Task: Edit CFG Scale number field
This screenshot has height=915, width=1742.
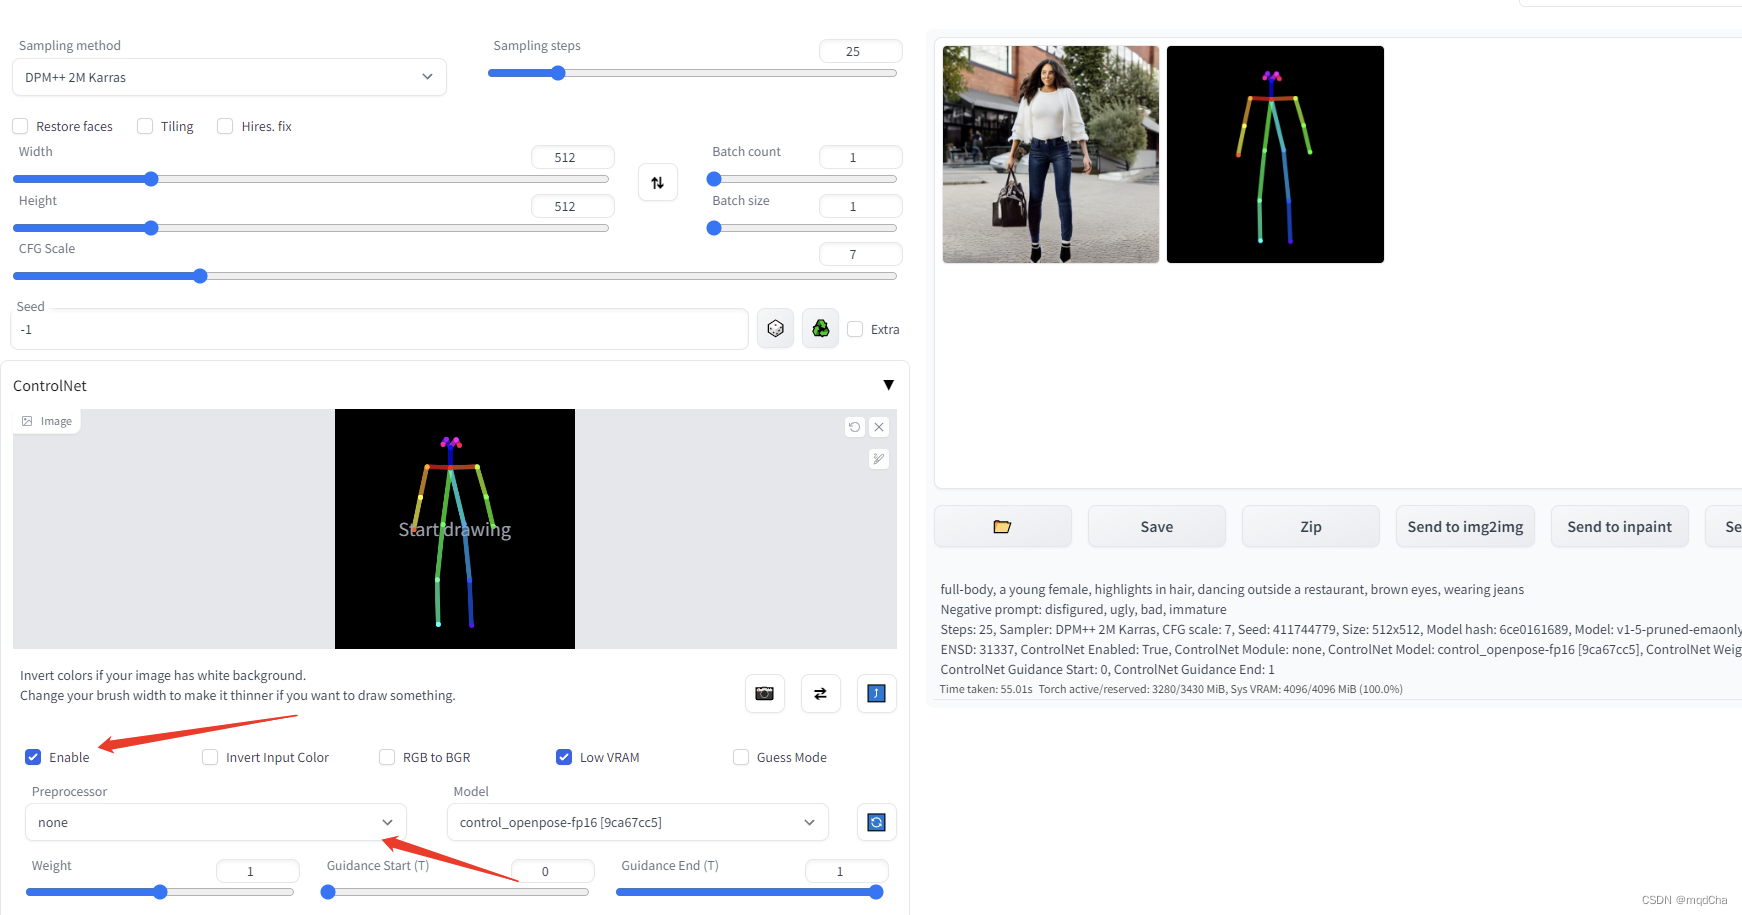Action: [x=860, y=254]
